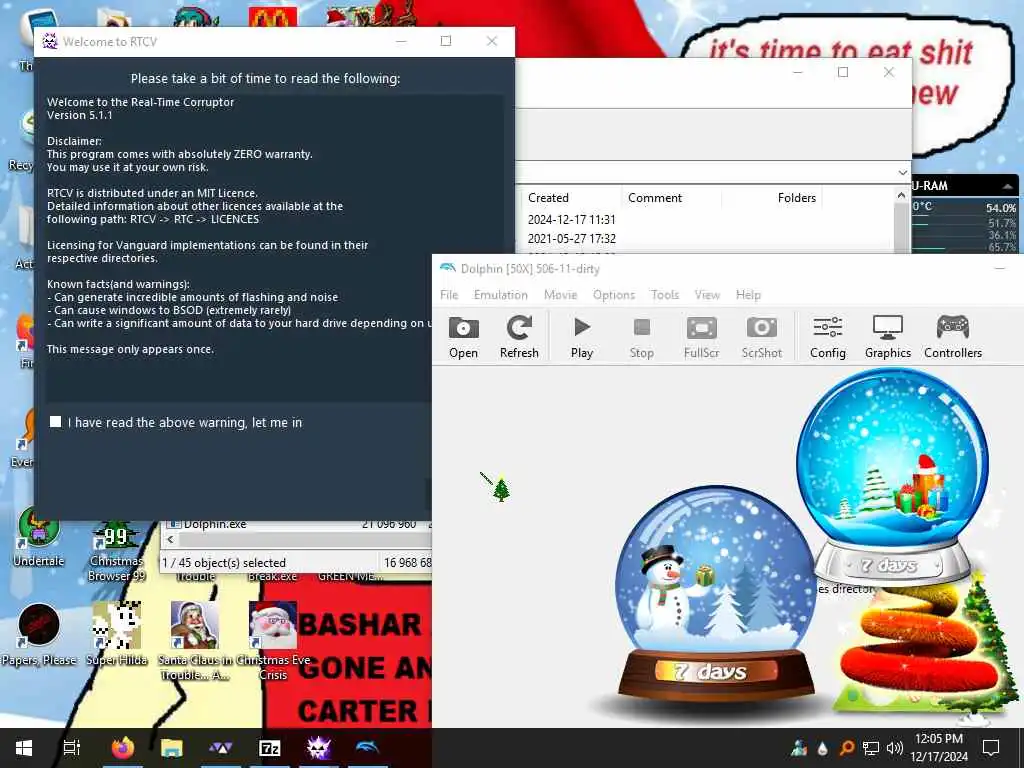
Task: Open the Super Hilda desktop icon
Action: tap(117, 633)
